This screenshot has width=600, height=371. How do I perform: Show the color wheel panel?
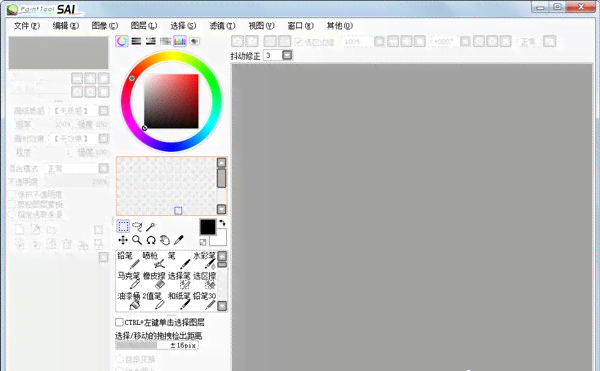coord(122,41)
